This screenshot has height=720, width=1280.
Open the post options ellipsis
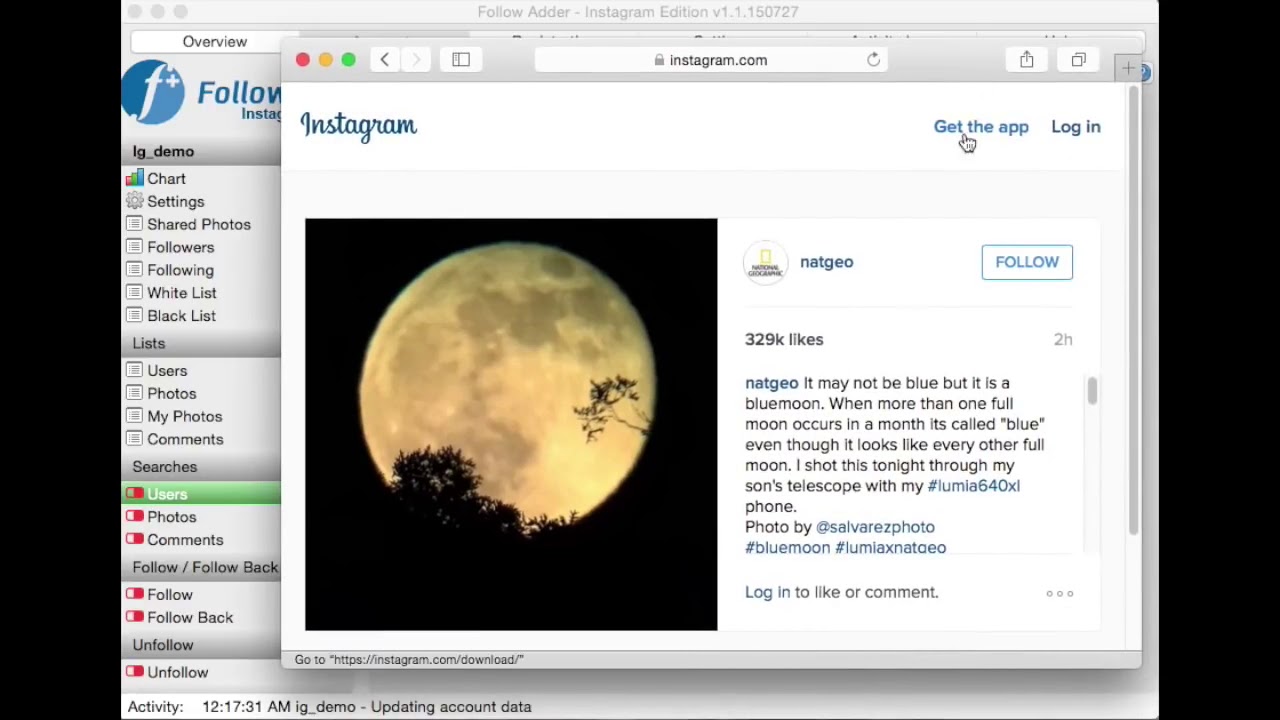pyautogui.click(x=1059, y=594)
